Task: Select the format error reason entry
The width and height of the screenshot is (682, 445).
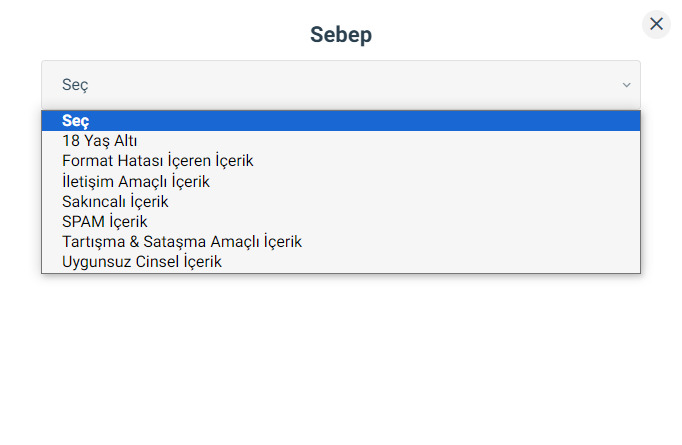Action: [341, 161]
